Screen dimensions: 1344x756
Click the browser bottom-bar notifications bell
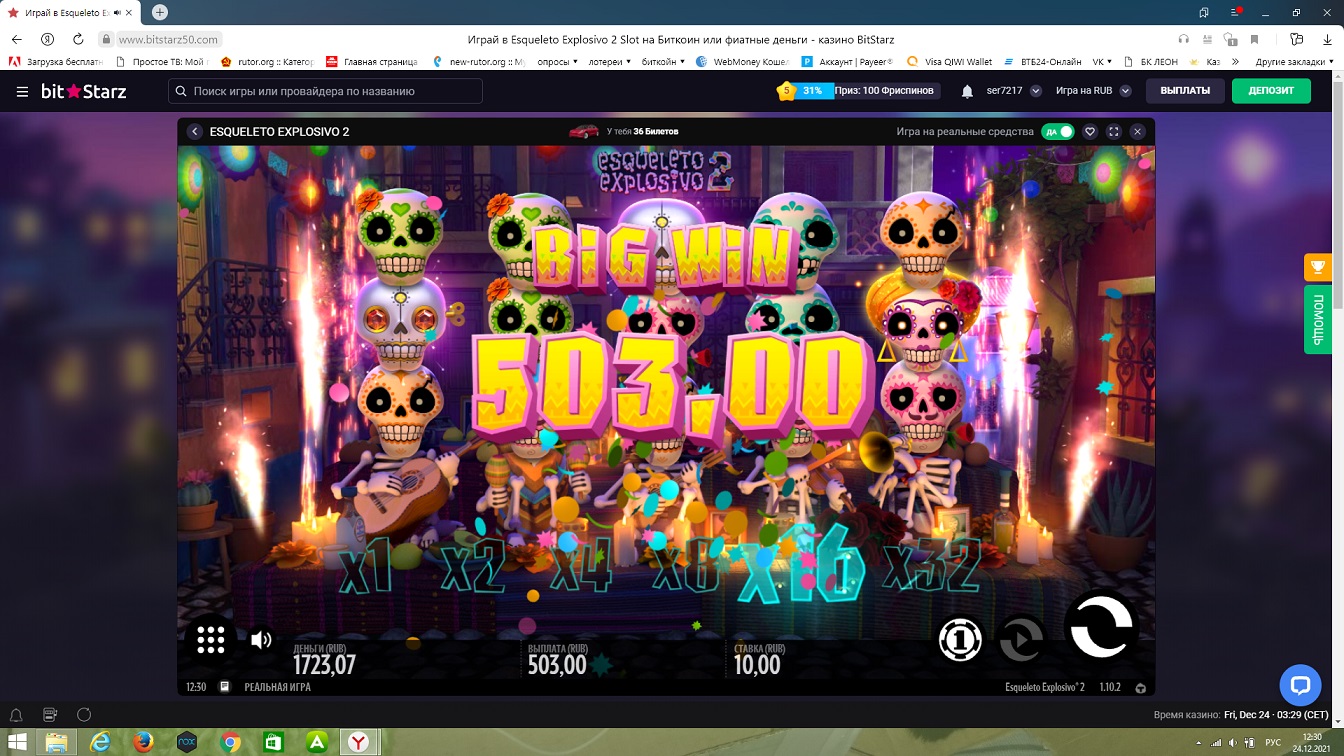[x=16, y=715]
